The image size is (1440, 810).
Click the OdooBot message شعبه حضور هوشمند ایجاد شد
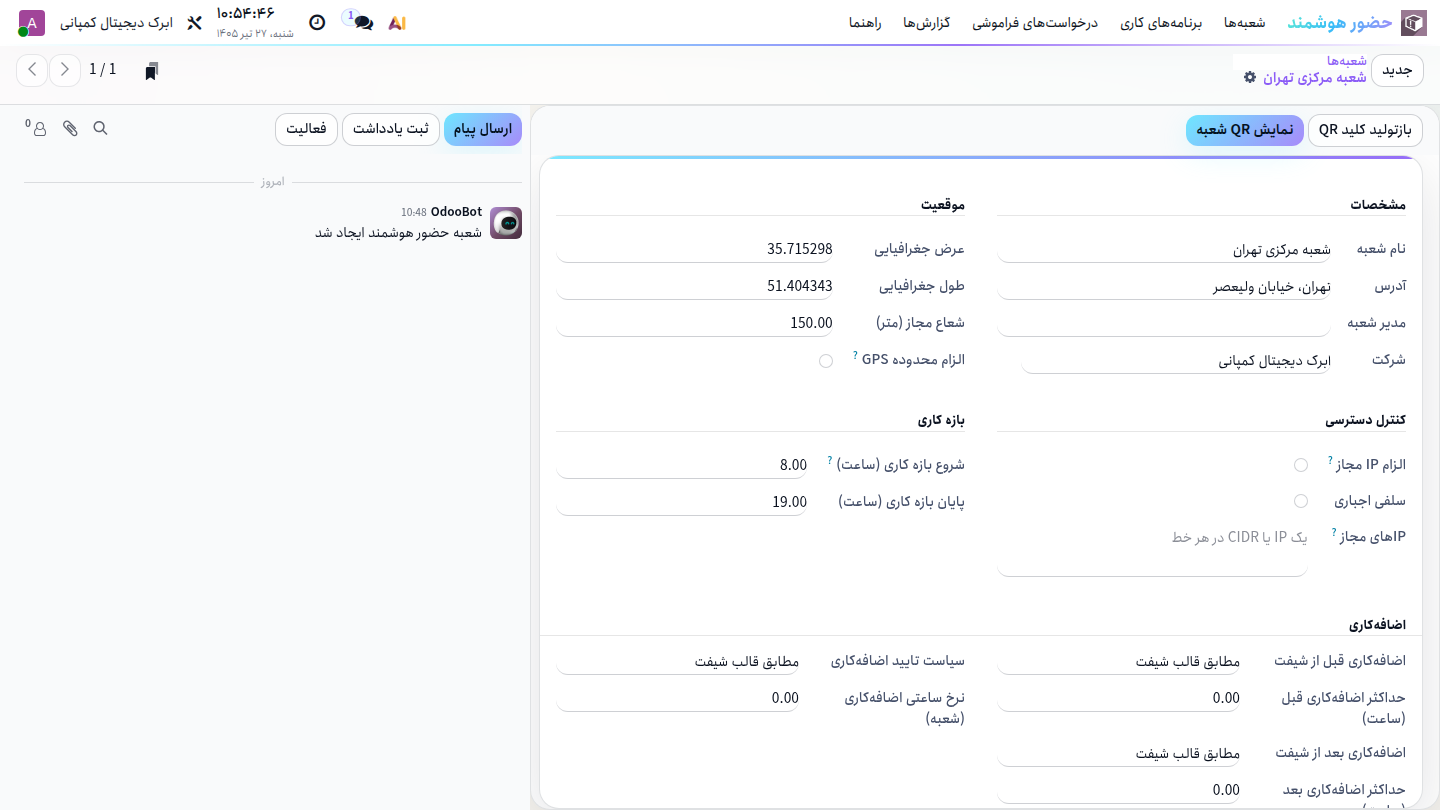tap(399, 232)
